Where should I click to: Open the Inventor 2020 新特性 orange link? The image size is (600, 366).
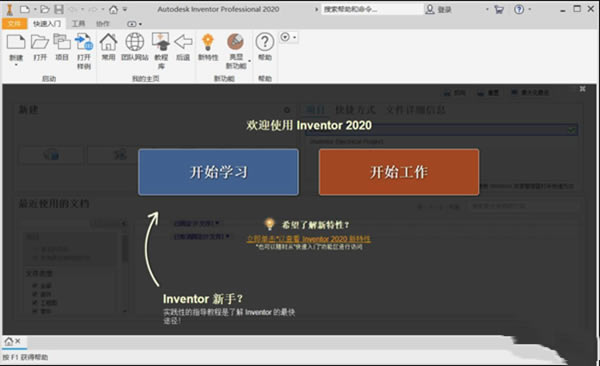point(308,239)
